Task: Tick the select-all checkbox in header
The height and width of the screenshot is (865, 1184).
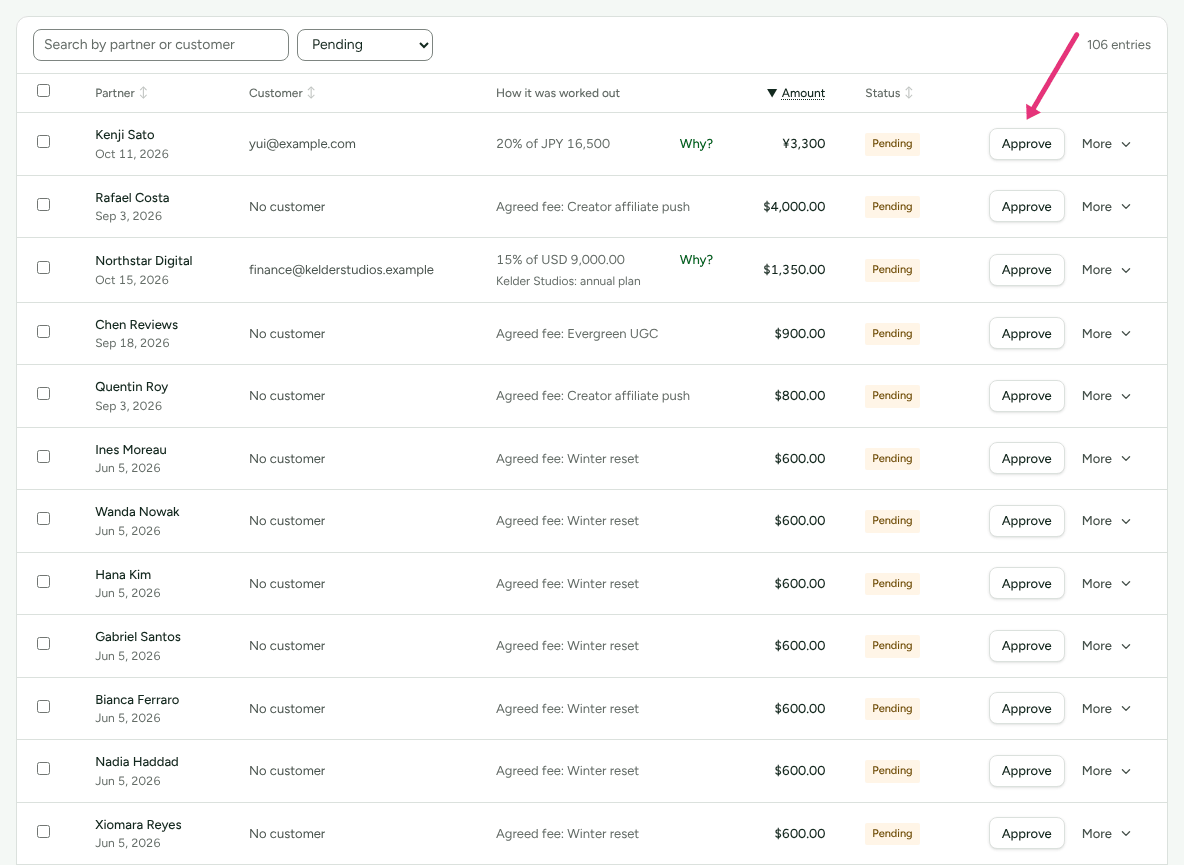Action: pyautogui.click(x=44, y=91)
